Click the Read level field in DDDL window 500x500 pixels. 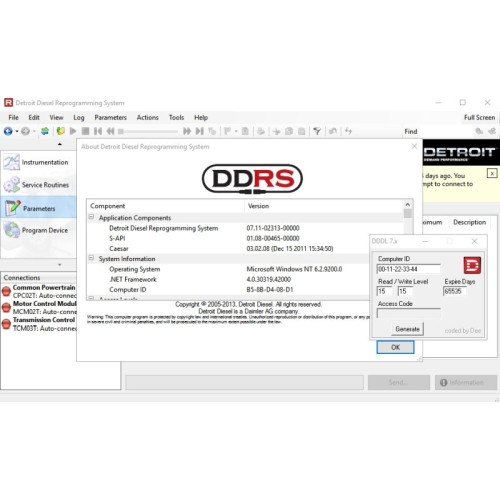tap(384, 291)
